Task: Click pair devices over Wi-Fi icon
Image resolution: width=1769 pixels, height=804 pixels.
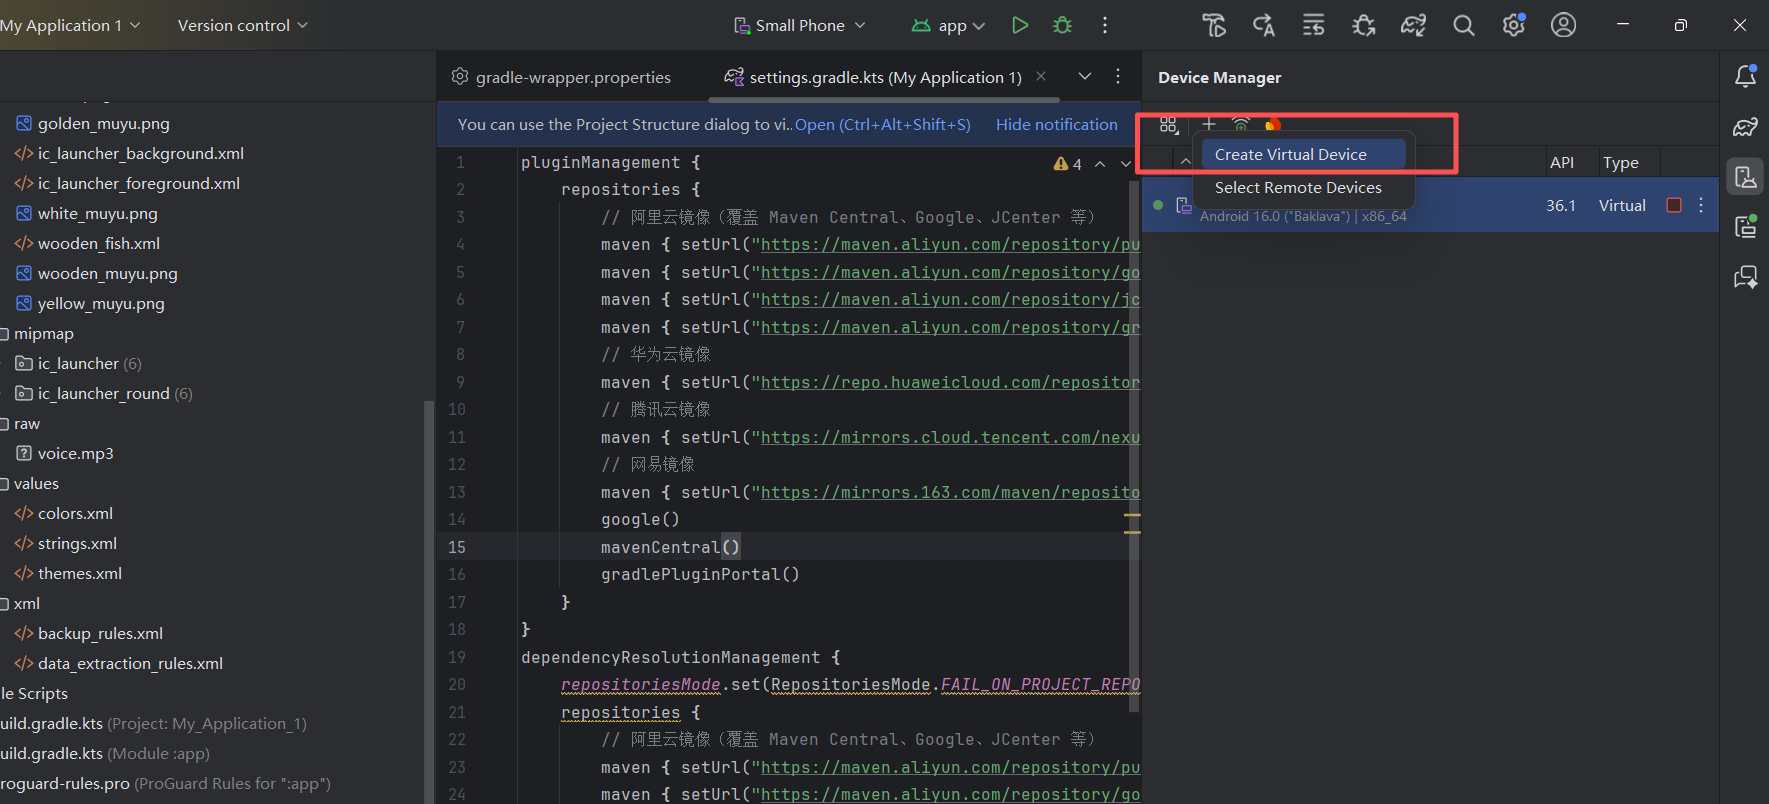Action: click(x=1241, y=124)
